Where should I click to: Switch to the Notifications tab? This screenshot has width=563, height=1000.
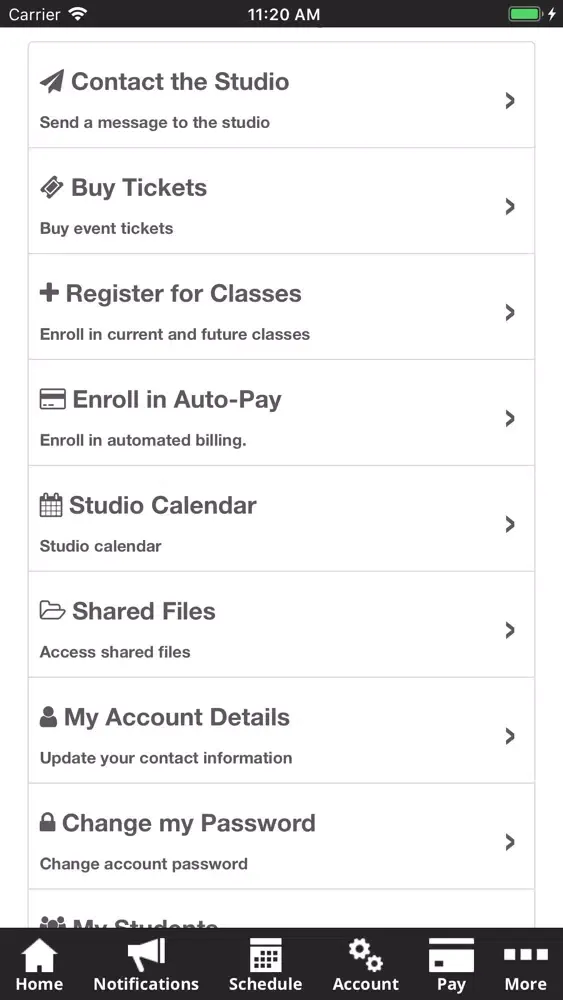pyautogui.click(x=146, y=964)
